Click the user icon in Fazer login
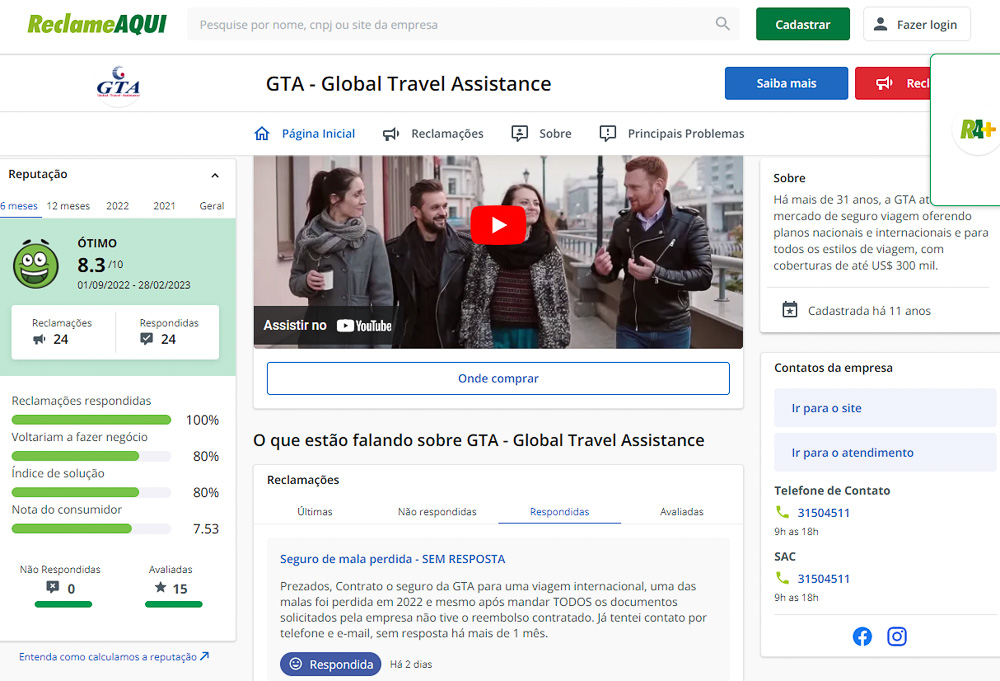The height and width of the screenshot is (681, 1000). click(880, 24)
